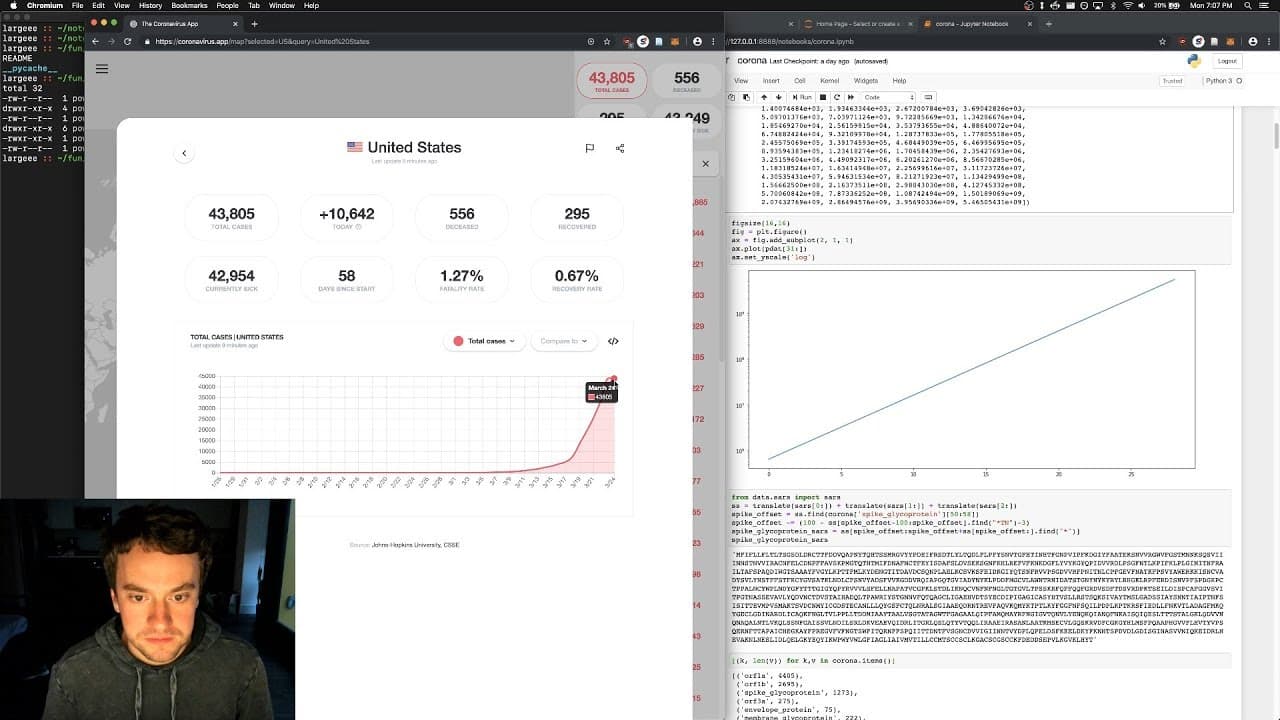Run the current Jupyter cell
The image size is (1280, 720).
pos(802,97)
